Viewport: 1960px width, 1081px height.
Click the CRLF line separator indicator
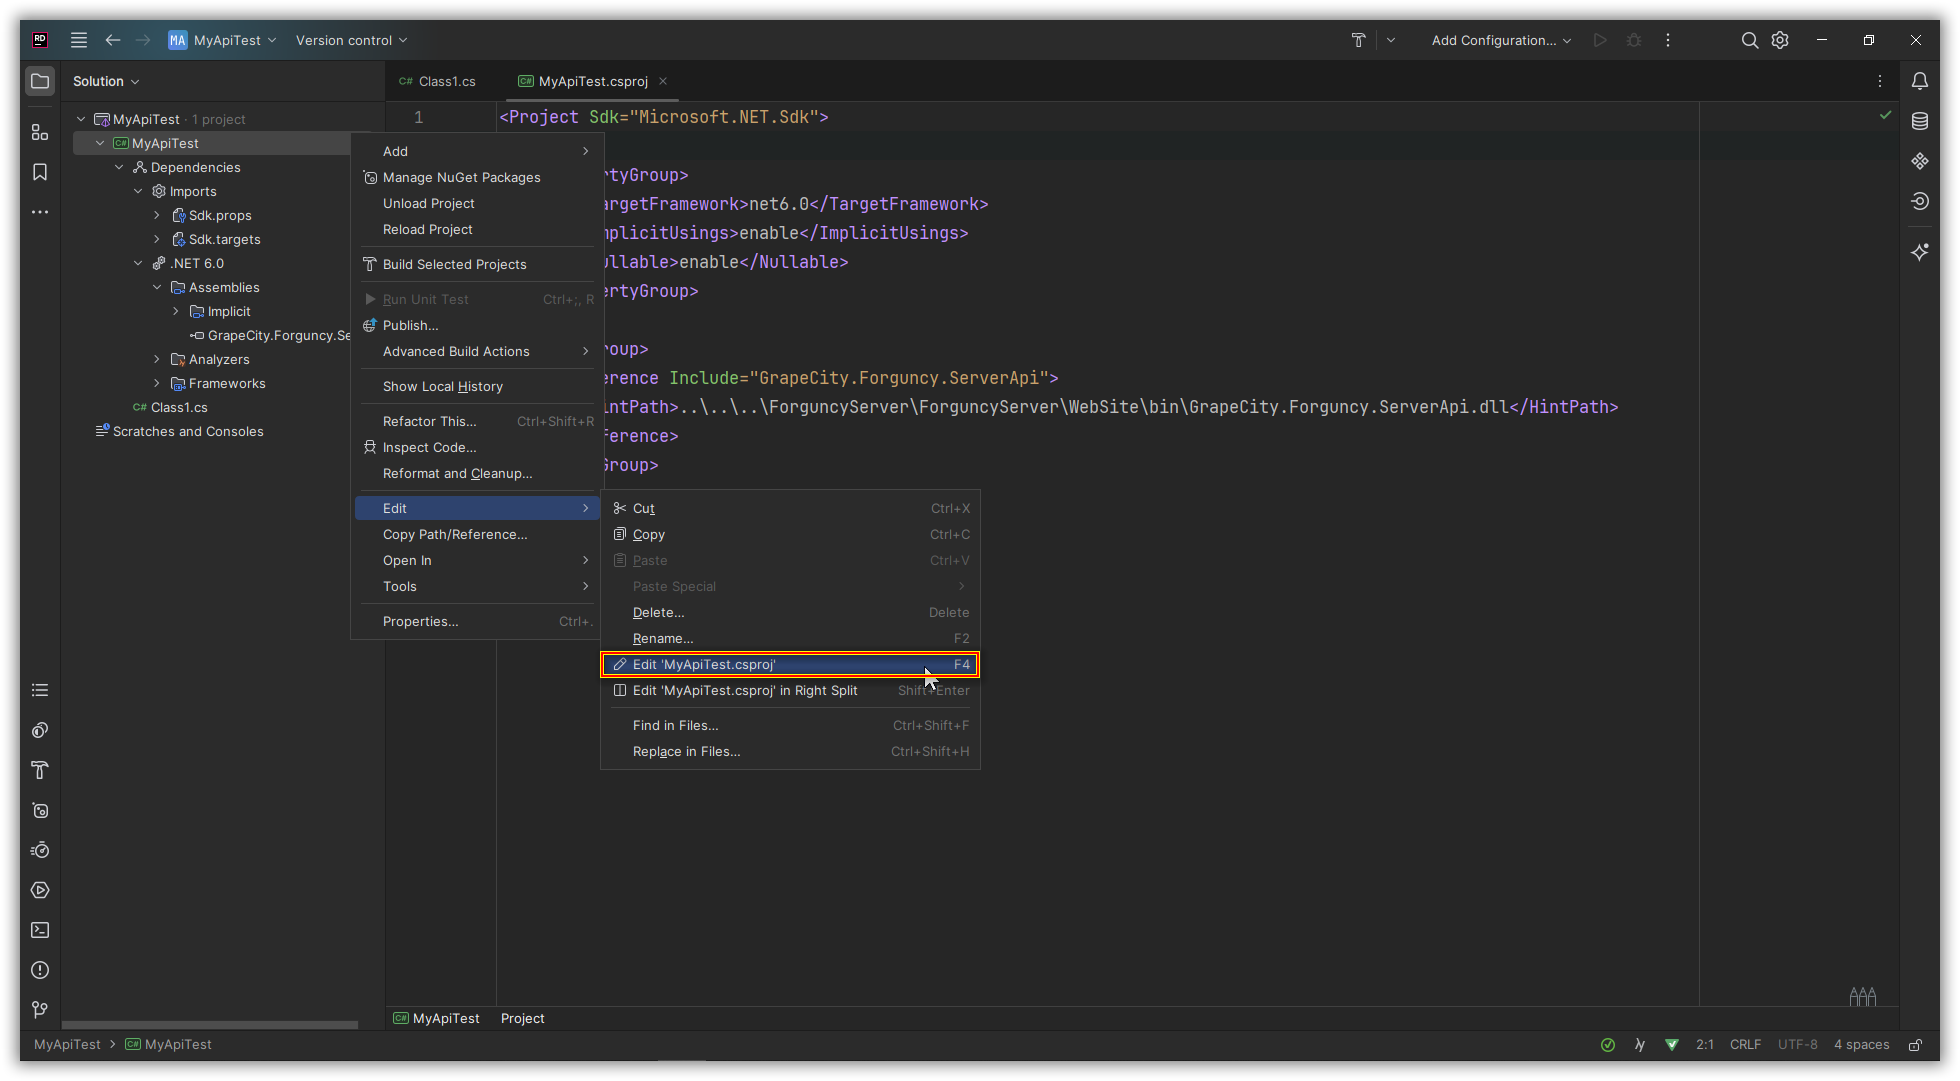[1745, 1044]
